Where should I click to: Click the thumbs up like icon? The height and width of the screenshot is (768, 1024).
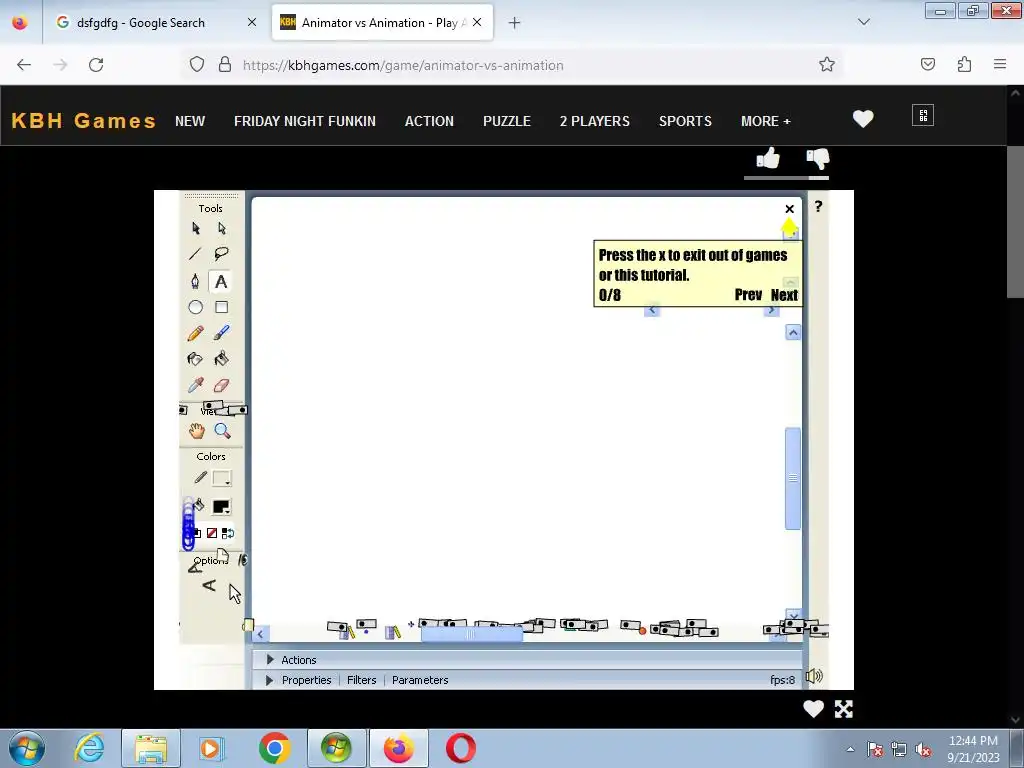[768, 159]
